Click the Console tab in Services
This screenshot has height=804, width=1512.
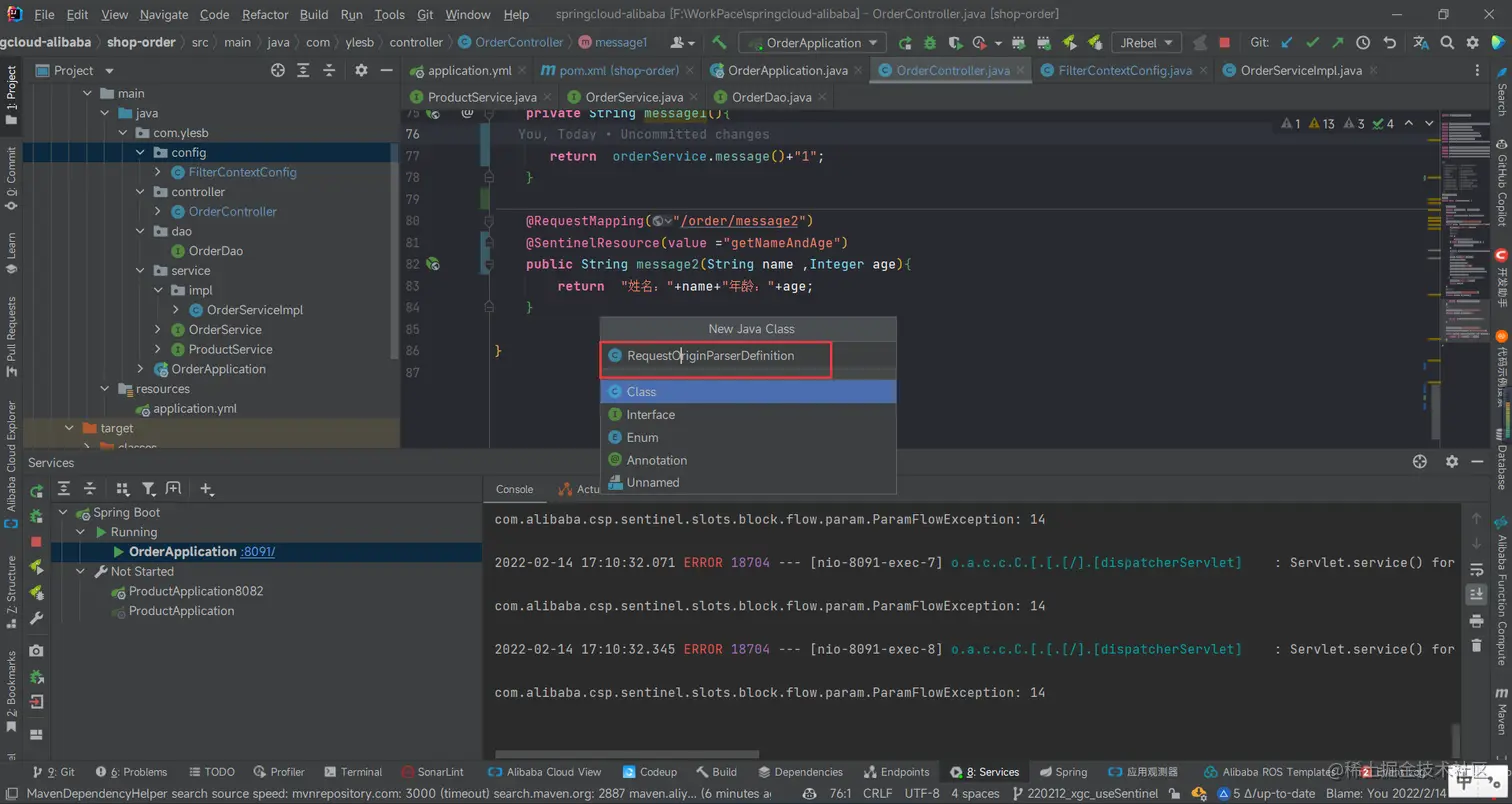pos(515,489)
